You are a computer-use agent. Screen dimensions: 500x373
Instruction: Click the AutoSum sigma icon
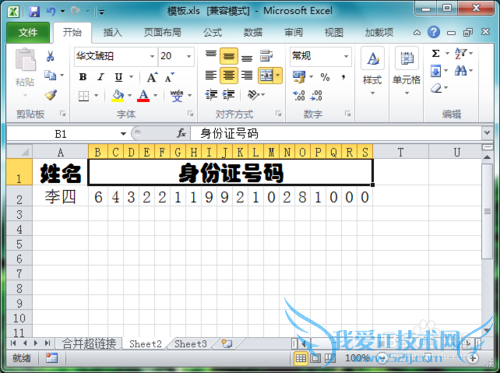coord(436,53)
